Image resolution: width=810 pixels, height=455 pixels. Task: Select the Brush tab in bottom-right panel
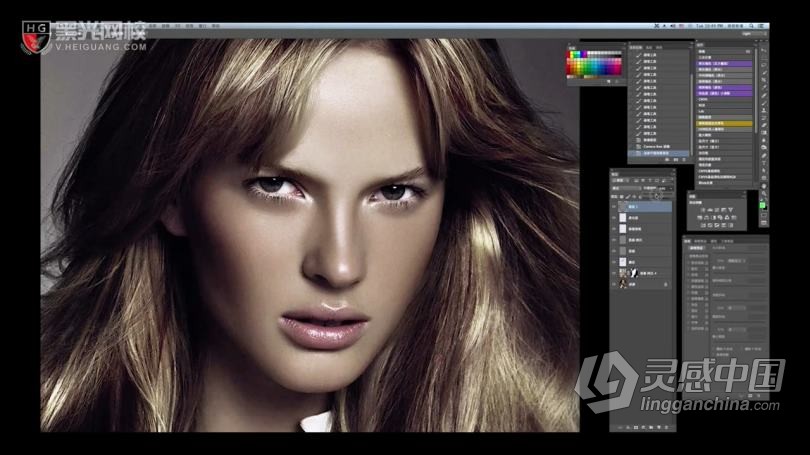click(687, 241)
